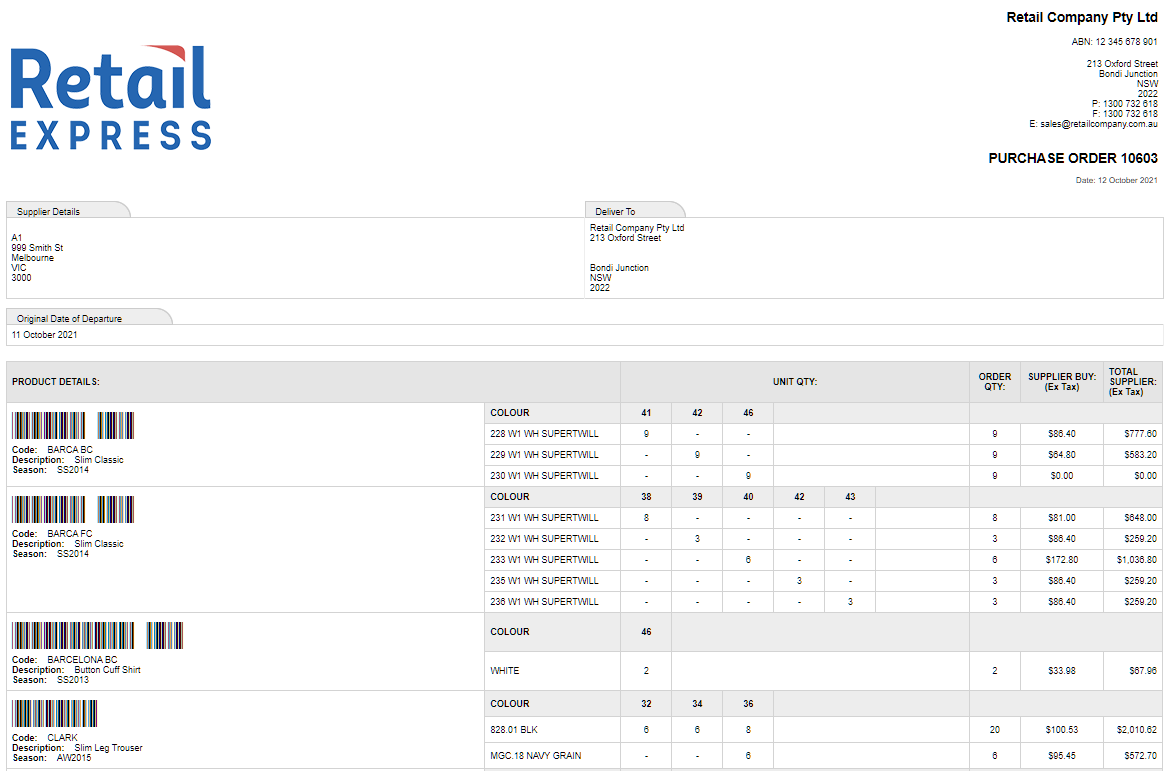Viewport: 1167px width, 771px height.
Task: Click the Code: BARCELONA BC label
Action: tap(65, 659)
